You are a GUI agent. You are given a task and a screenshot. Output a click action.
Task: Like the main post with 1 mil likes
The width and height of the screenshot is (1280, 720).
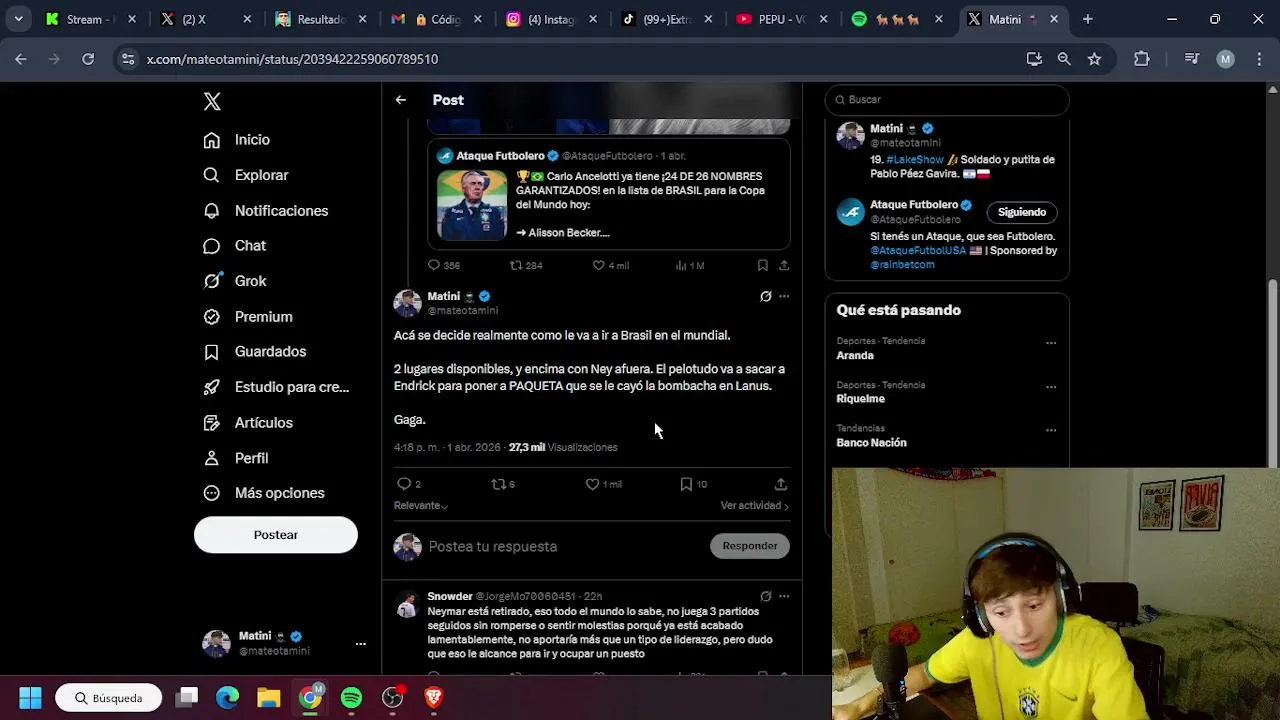(592, 484)
